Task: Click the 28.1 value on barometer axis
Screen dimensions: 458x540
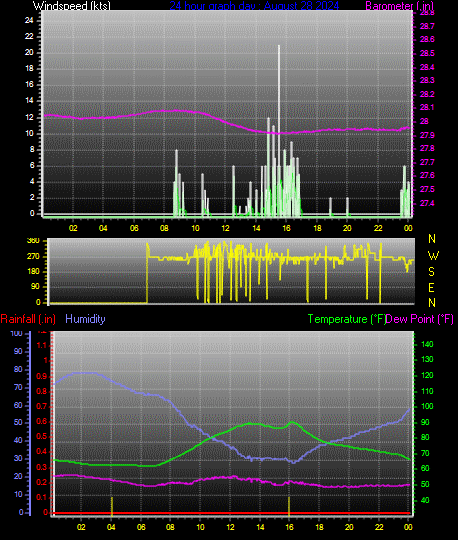Action: (x=427, y=107)
